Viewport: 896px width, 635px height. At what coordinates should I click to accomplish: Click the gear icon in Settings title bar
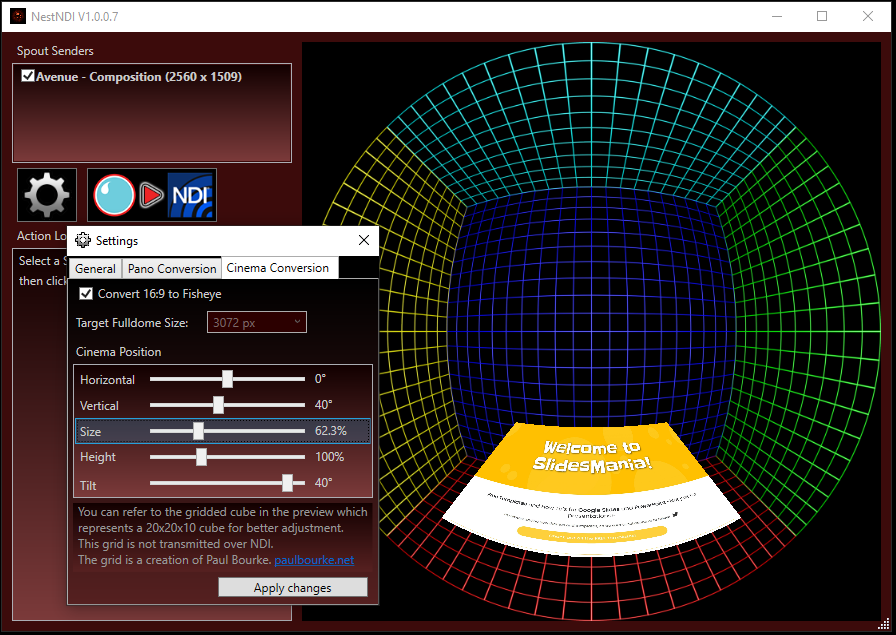click(83, 241)
